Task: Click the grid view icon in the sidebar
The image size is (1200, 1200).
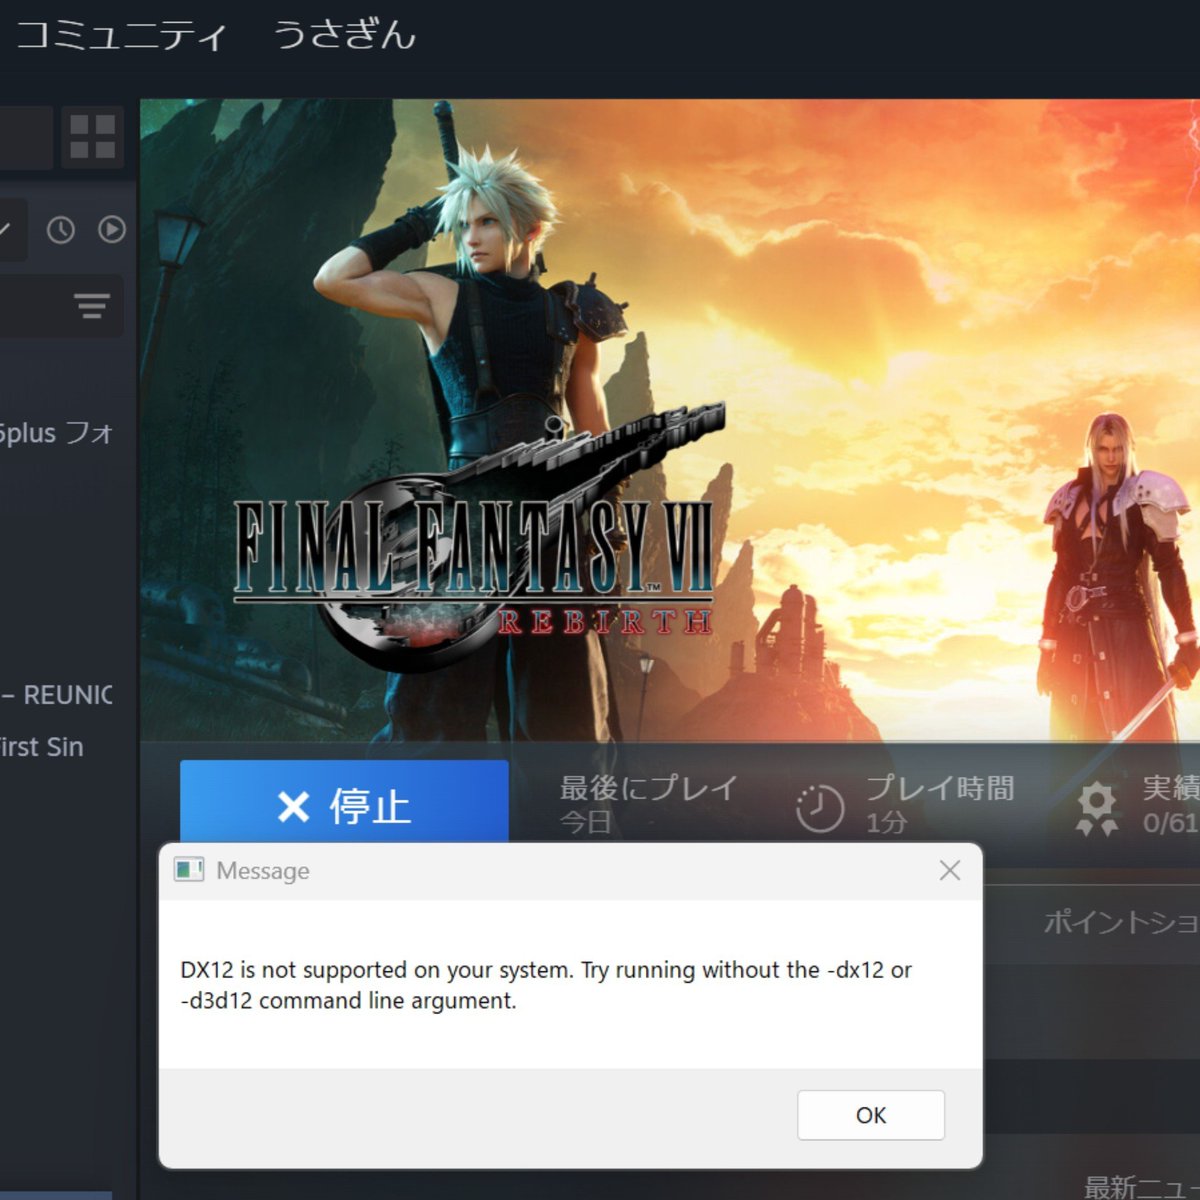Action: pos(92,137)
